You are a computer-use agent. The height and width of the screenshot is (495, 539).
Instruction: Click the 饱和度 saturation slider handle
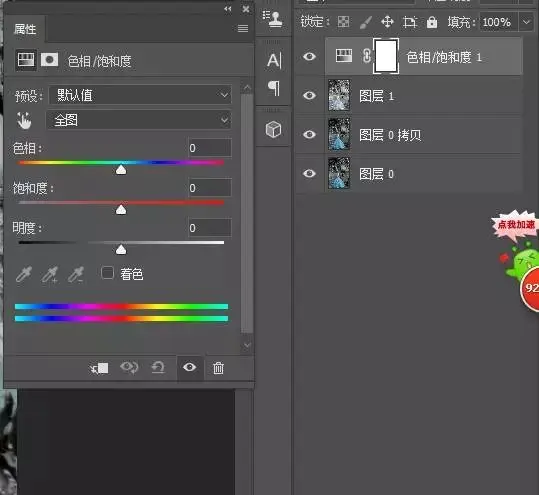tap(121, 209)
